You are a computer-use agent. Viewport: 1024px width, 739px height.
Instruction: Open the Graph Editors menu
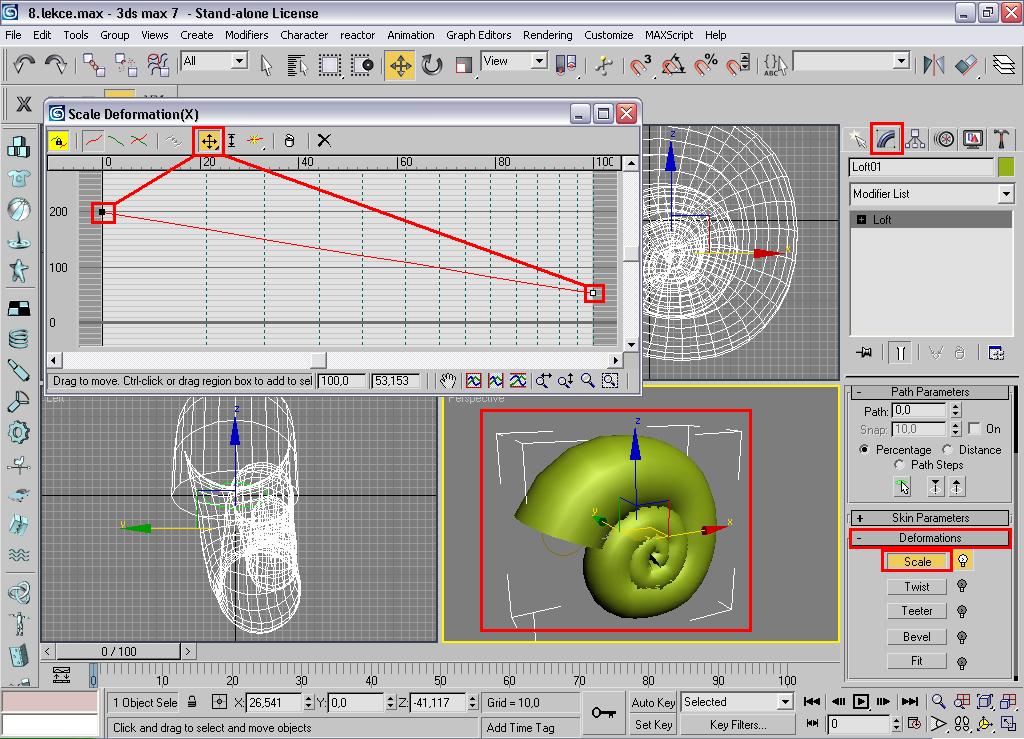click(479, 35)
